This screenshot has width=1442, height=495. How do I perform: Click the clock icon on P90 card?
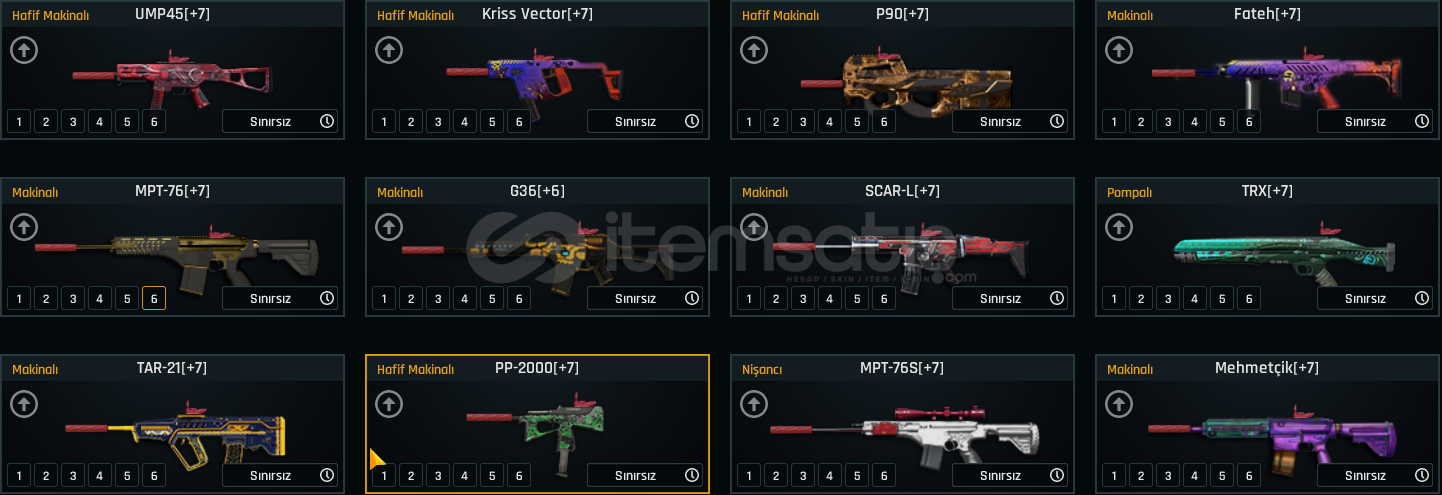1057,121
